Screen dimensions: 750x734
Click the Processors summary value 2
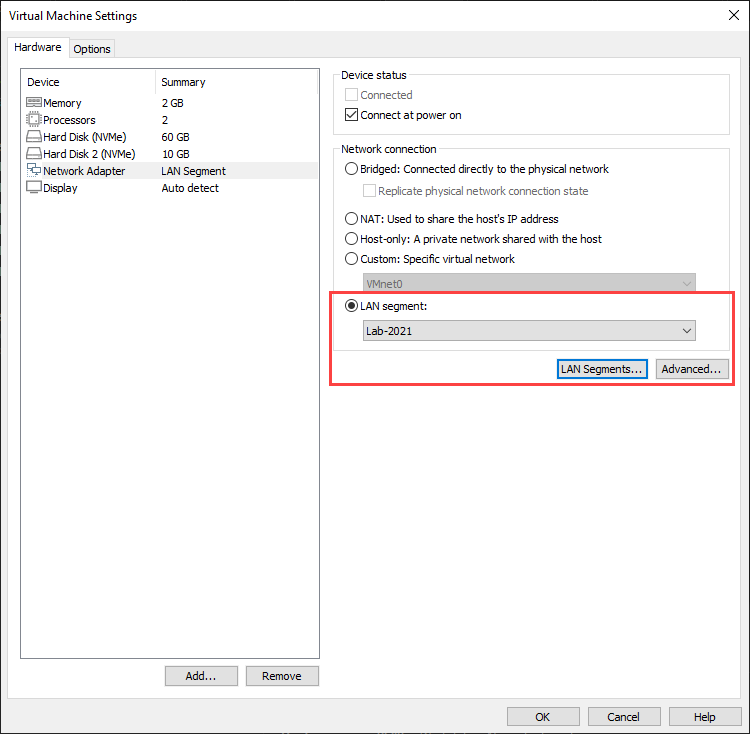165,120
